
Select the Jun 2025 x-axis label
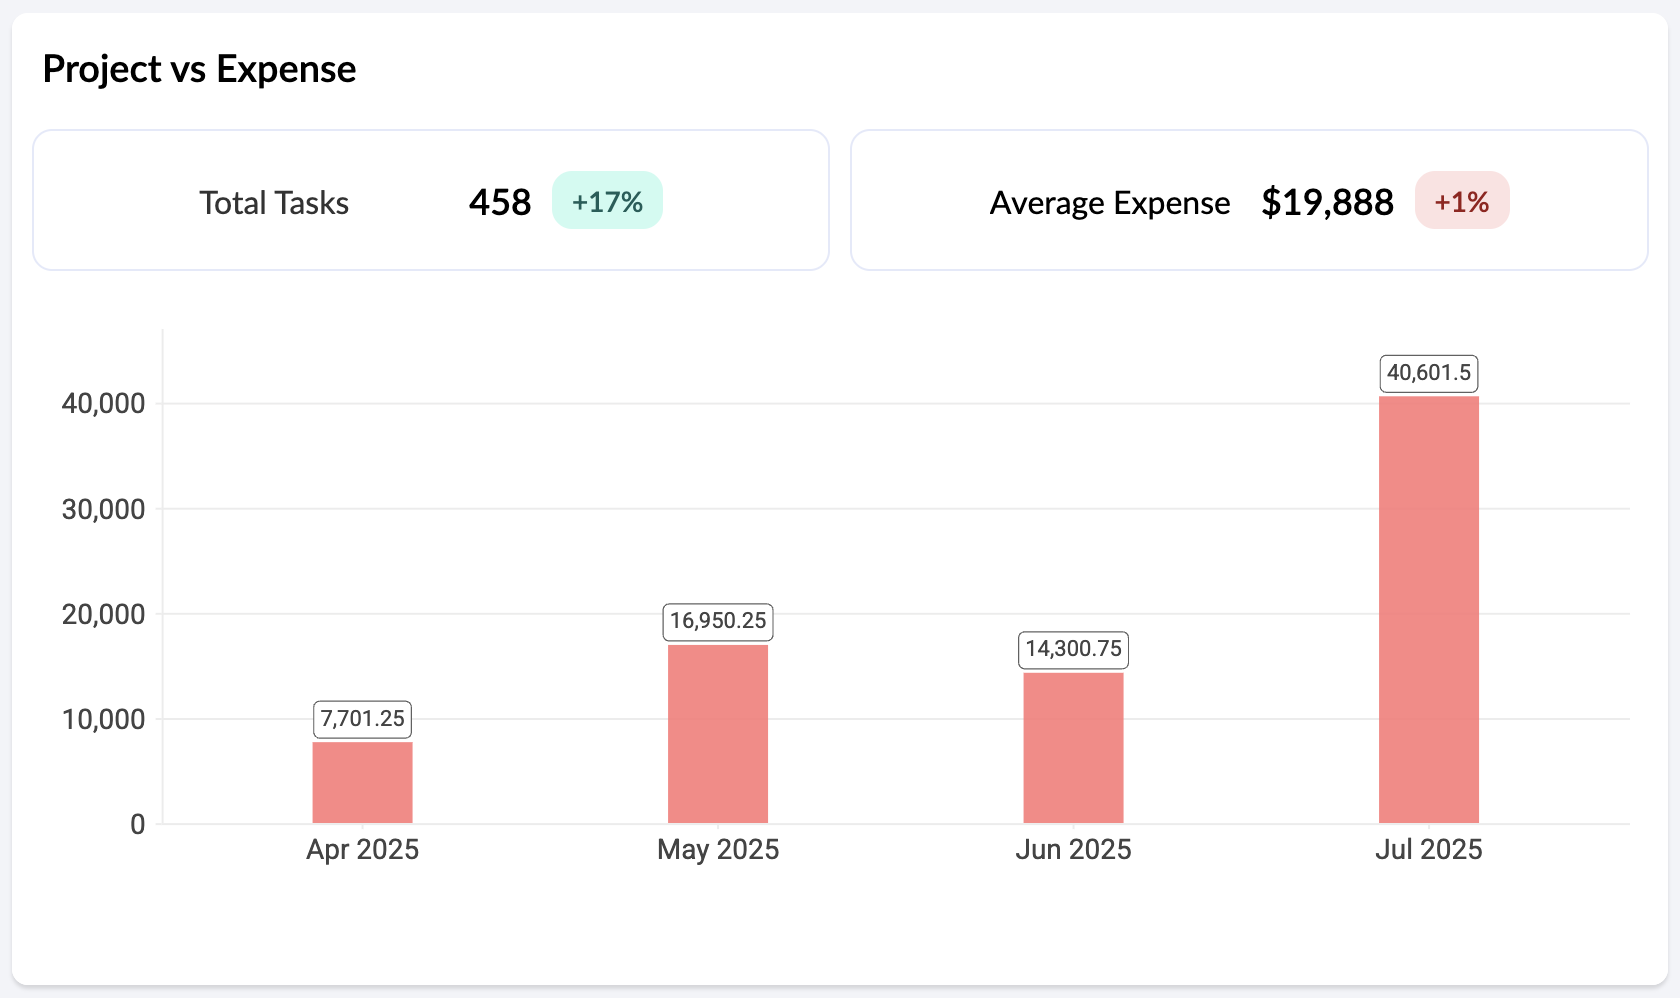(x=1073, y=850)
